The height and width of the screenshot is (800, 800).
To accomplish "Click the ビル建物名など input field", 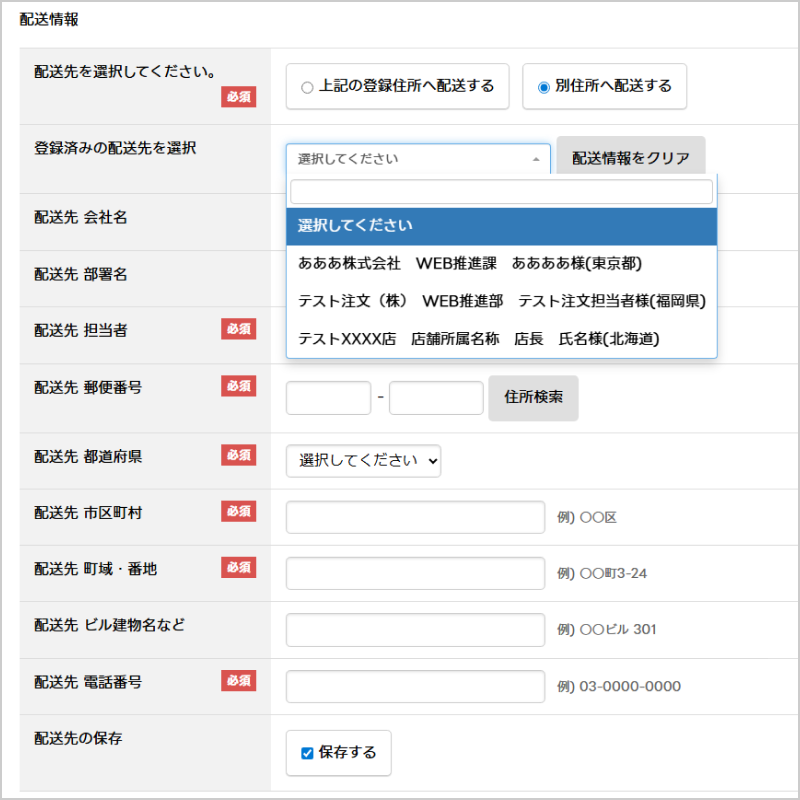I will pyautogui.click(x=415, y=630).
